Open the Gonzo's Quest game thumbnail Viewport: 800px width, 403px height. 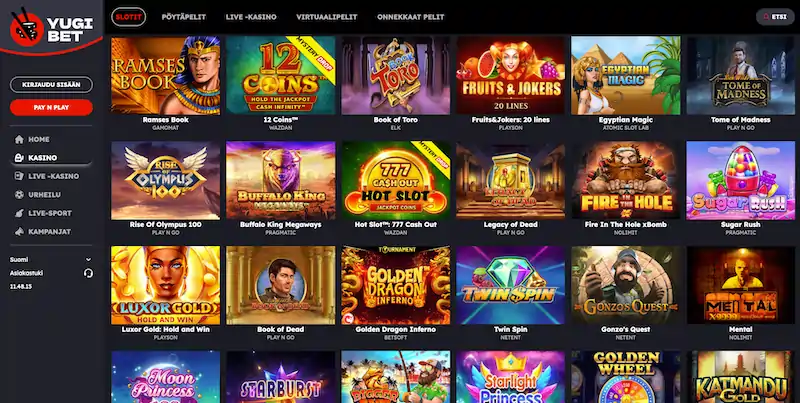pyautogui.click(x=626, y=285)
